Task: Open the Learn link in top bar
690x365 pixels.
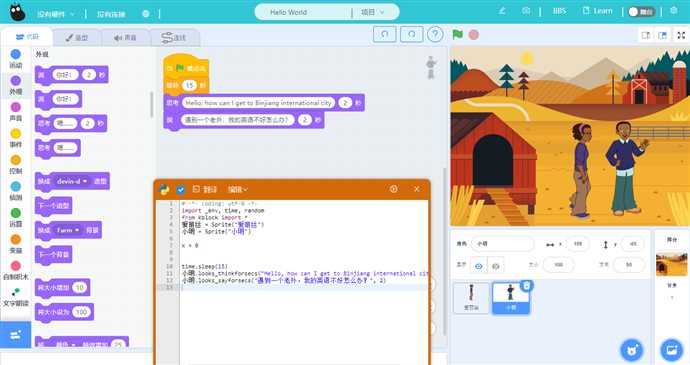Action: pos(597,11)
